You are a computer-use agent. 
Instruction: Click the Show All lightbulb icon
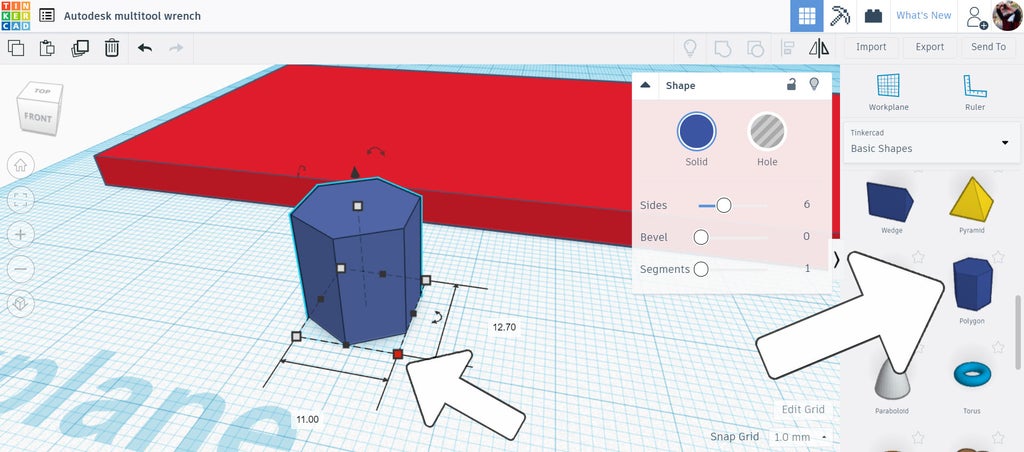(689, 48)
